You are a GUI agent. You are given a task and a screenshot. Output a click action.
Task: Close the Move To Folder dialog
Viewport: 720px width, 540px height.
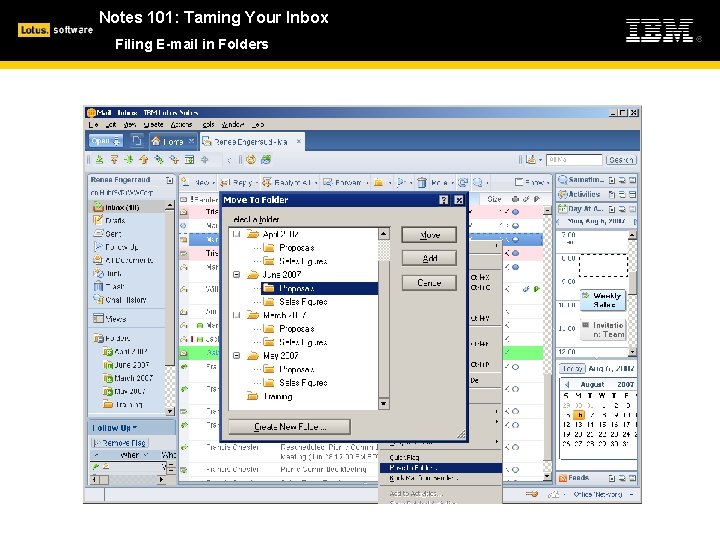pos(459,200)
